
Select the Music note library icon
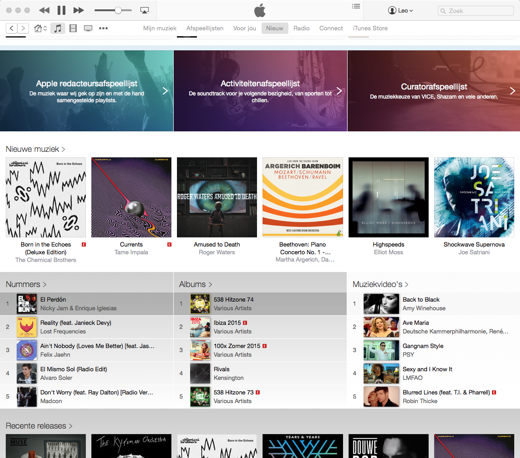point(58,28)
